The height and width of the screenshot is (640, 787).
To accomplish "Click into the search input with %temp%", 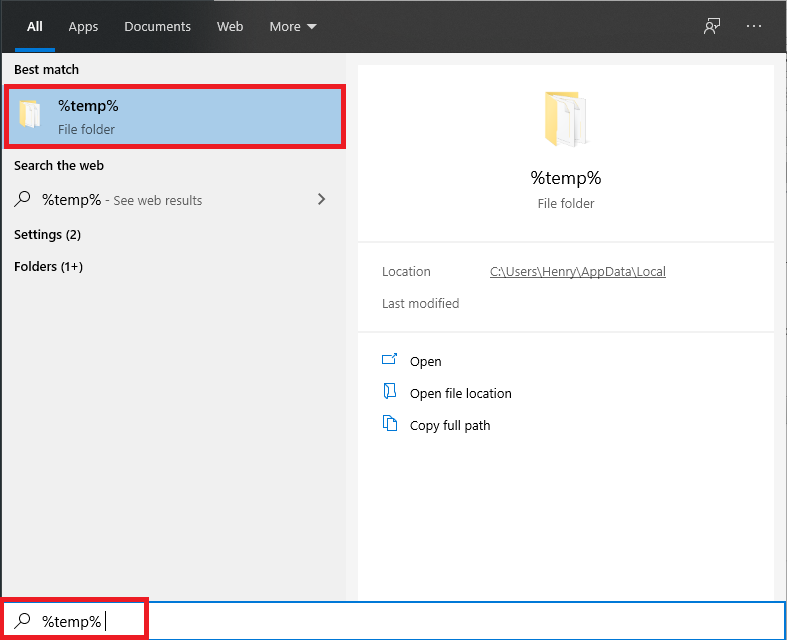I will point(394,621).
